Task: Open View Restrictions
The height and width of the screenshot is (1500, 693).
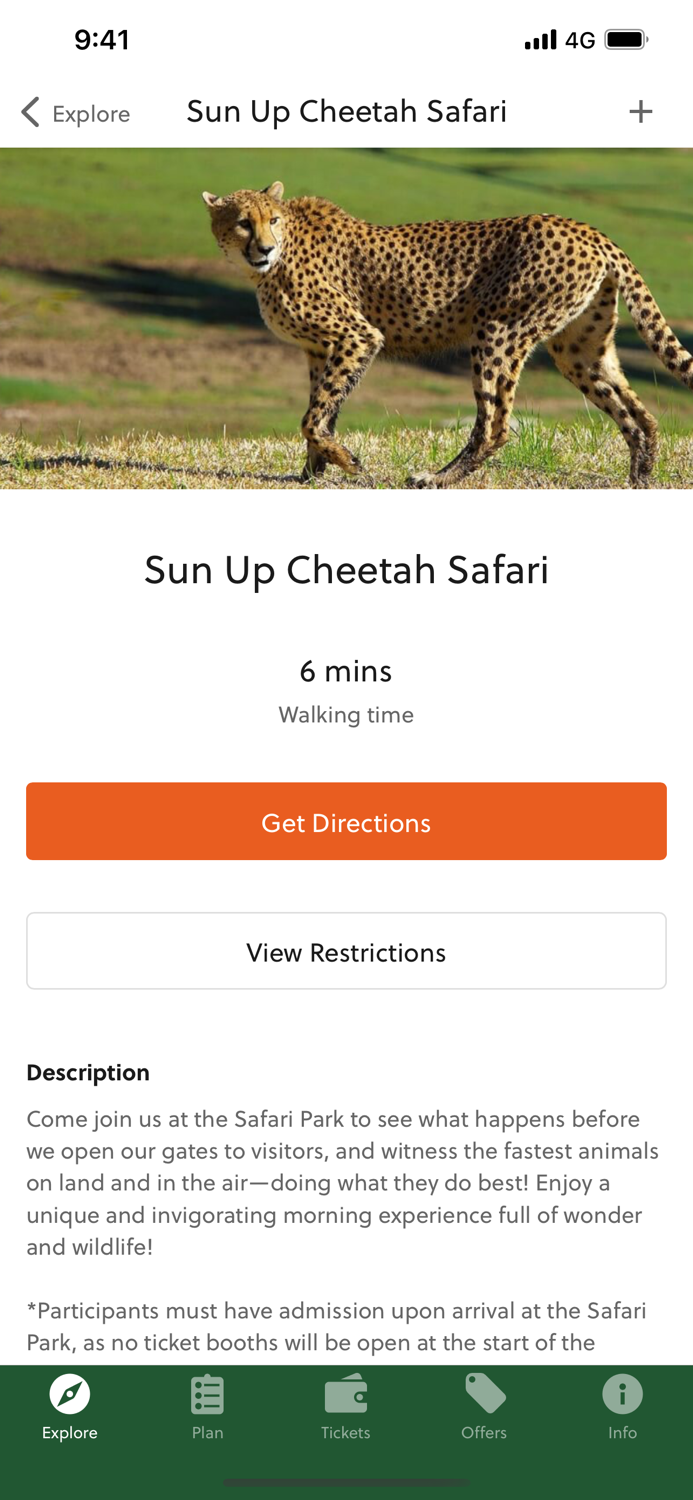Action: [x=346, y=951]
